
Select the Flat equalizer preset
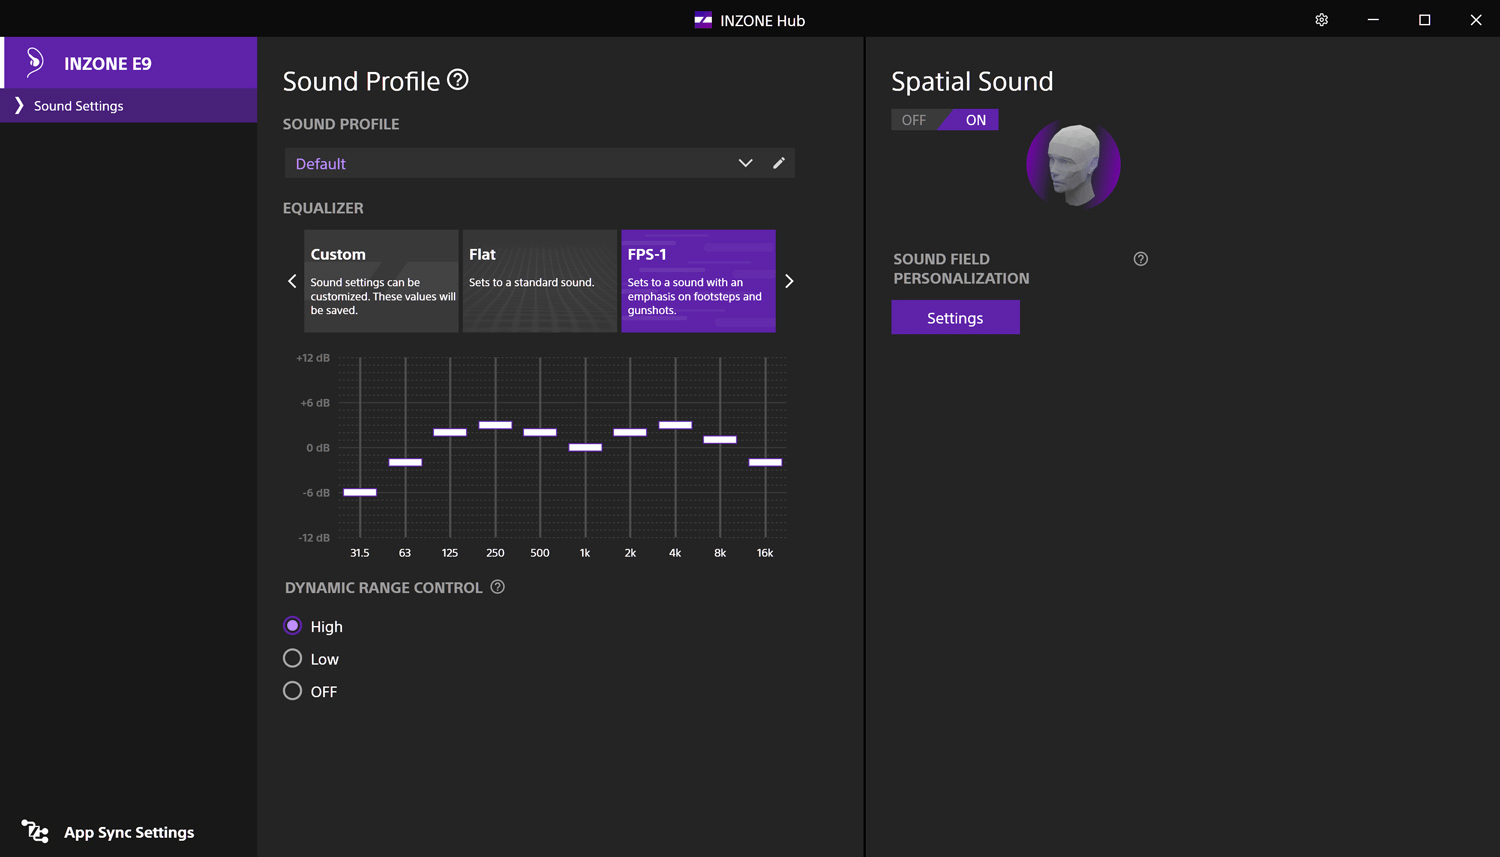(x=539, y=281)
